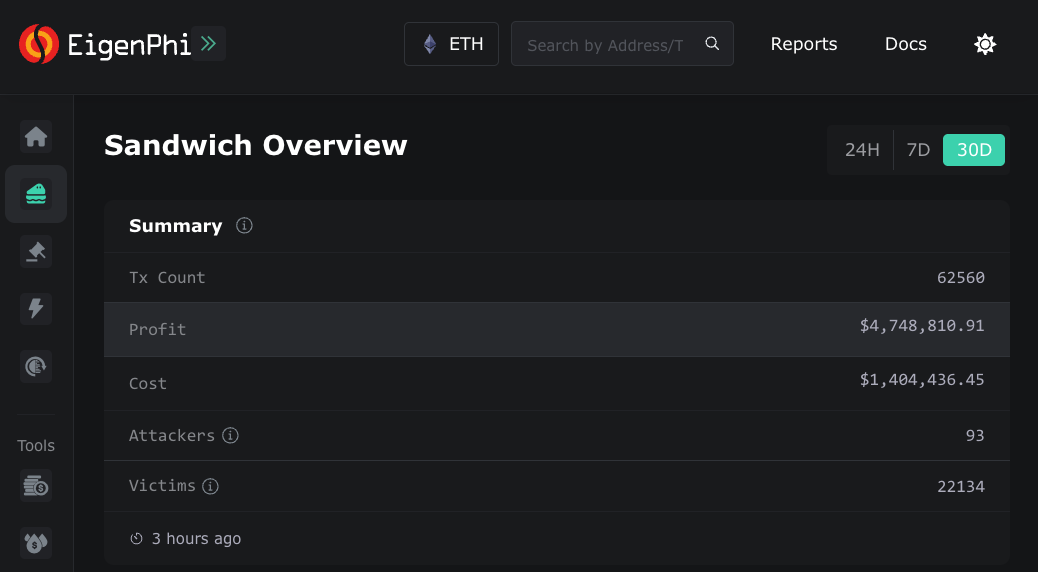Viewport: 1038px width, 572px height.
Task: Open the stacked coins tool icon
Action: click(x=36, y=487)
